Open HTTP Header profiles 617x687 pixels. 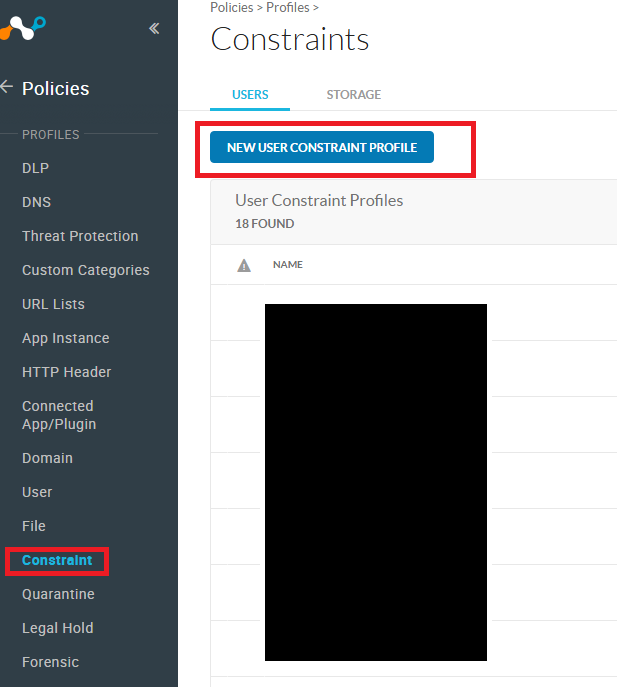[x=66, y=372]
